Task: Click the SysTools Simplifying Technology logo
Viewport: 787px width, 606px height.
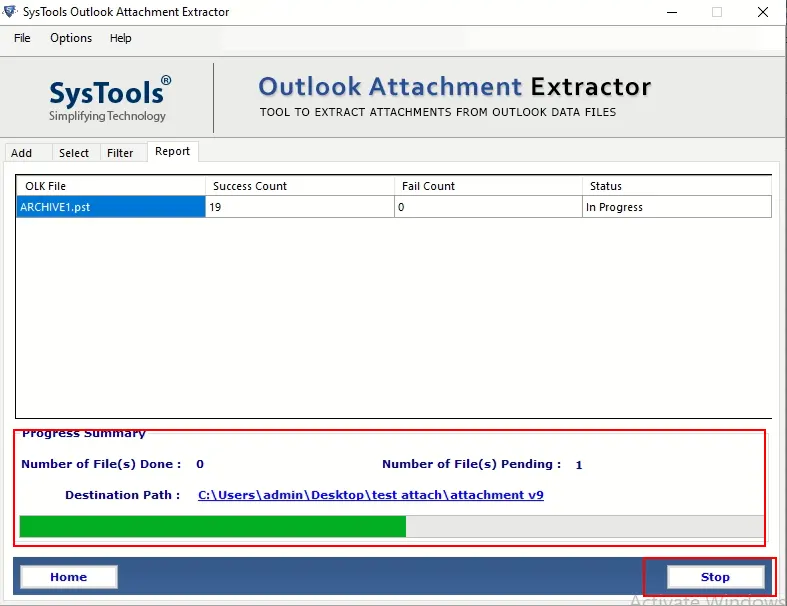Action: [x=108, y=100]
